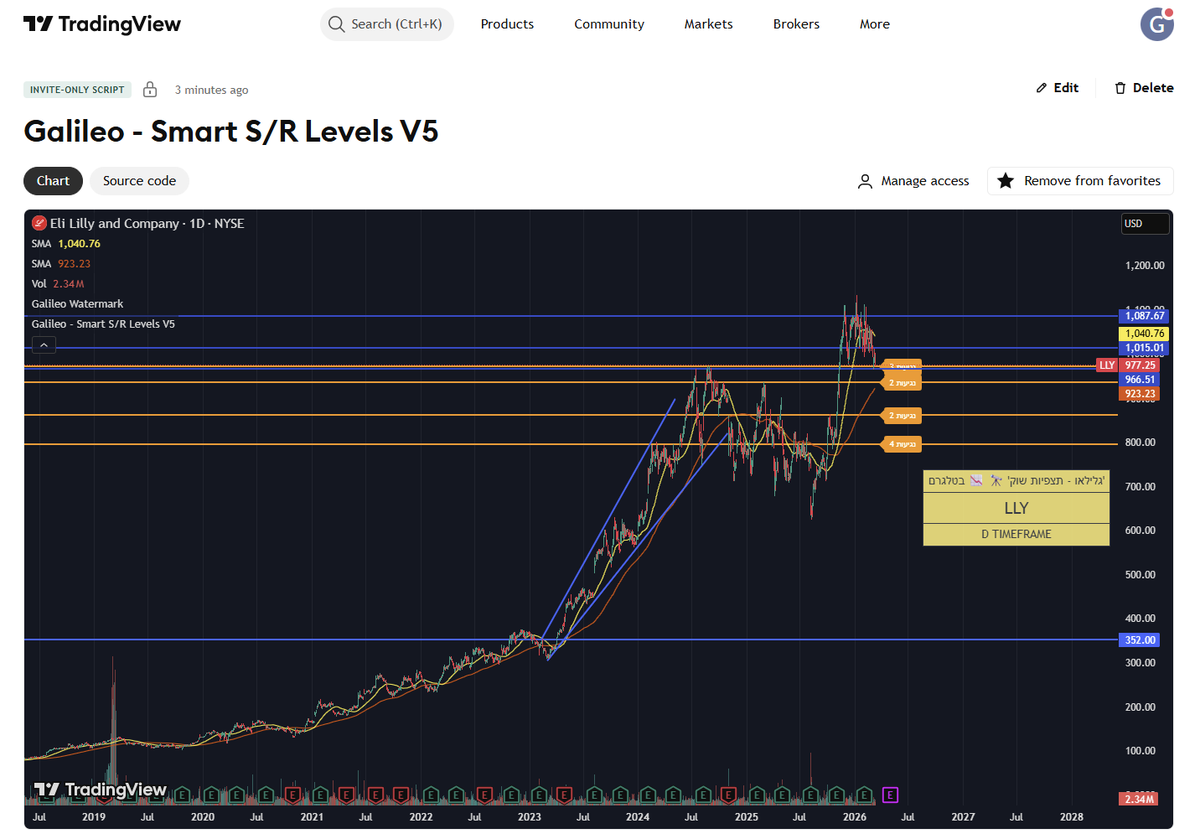This screenshot has height=839, width=1200.
Task: Open the More menu
Action: [874, 24]
